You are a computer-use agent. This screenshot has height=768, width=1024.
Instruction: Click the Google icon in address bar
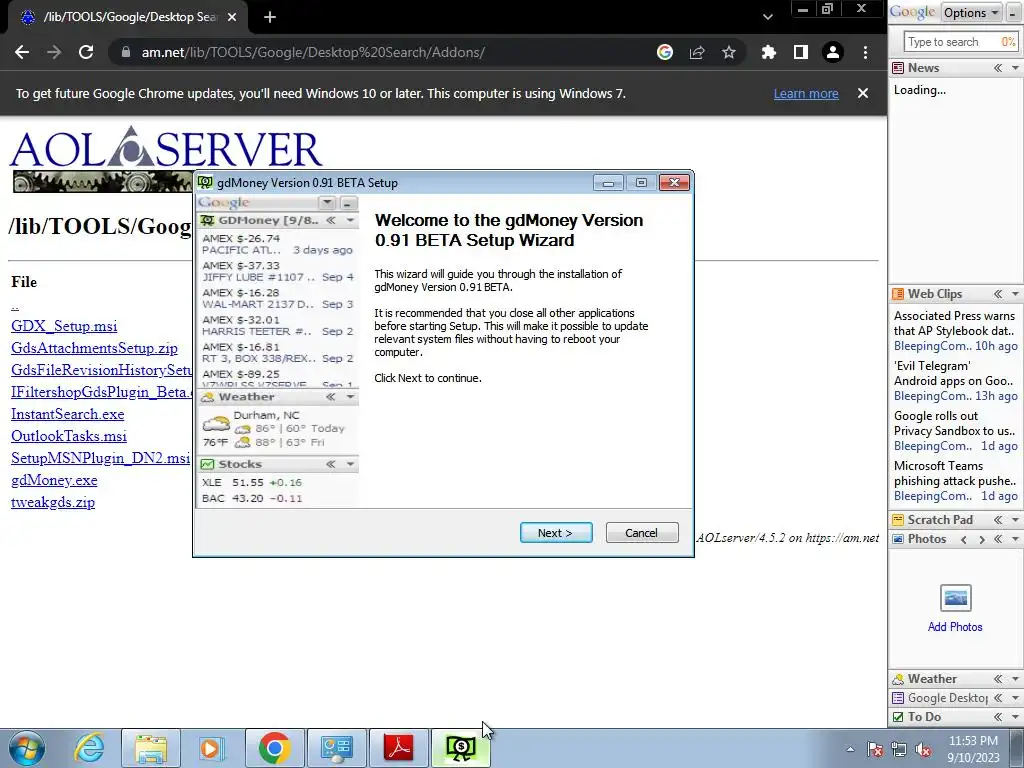[x=665, y=52]
